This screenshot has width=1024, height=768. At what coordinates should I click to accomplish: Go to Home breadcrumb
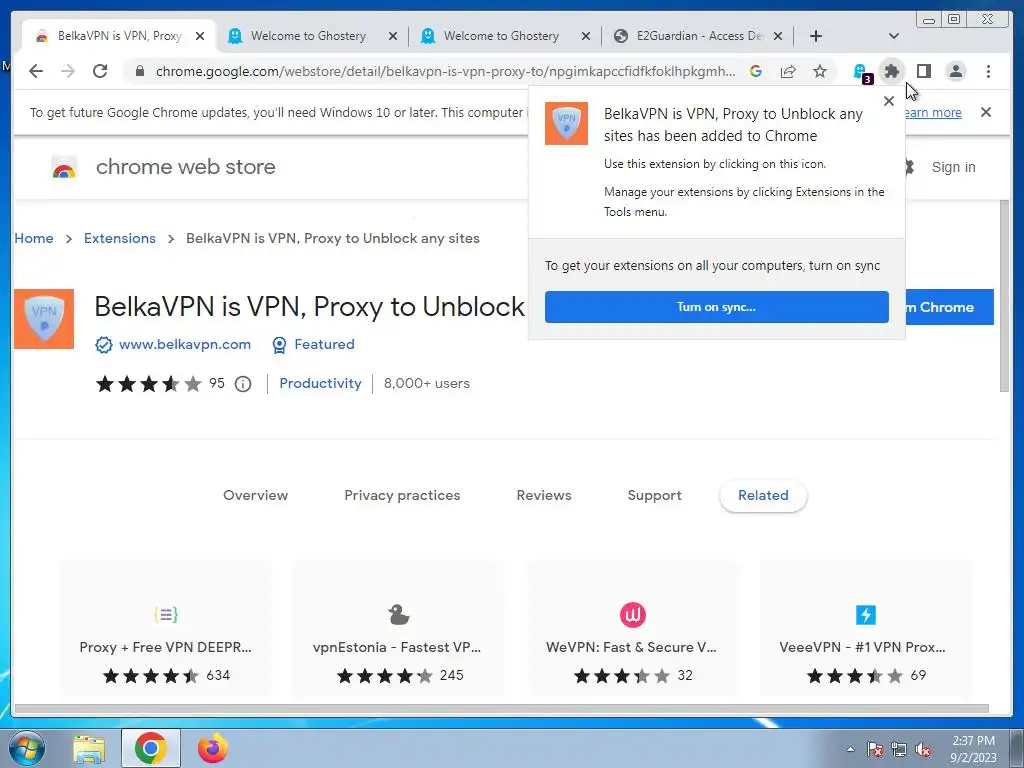click(34, 238)
